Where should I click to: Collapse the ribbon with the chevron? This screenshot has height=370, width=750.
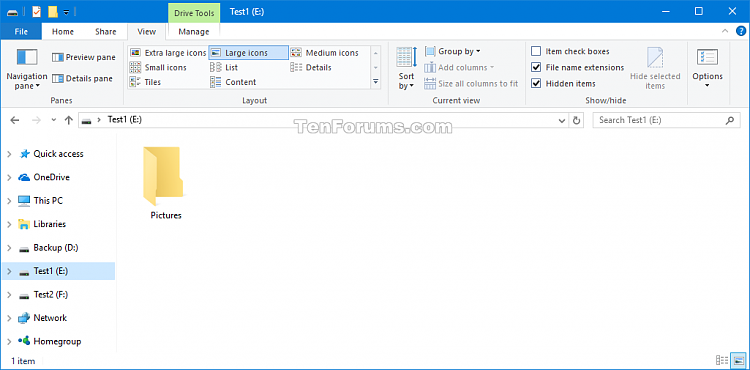point(724,31)
